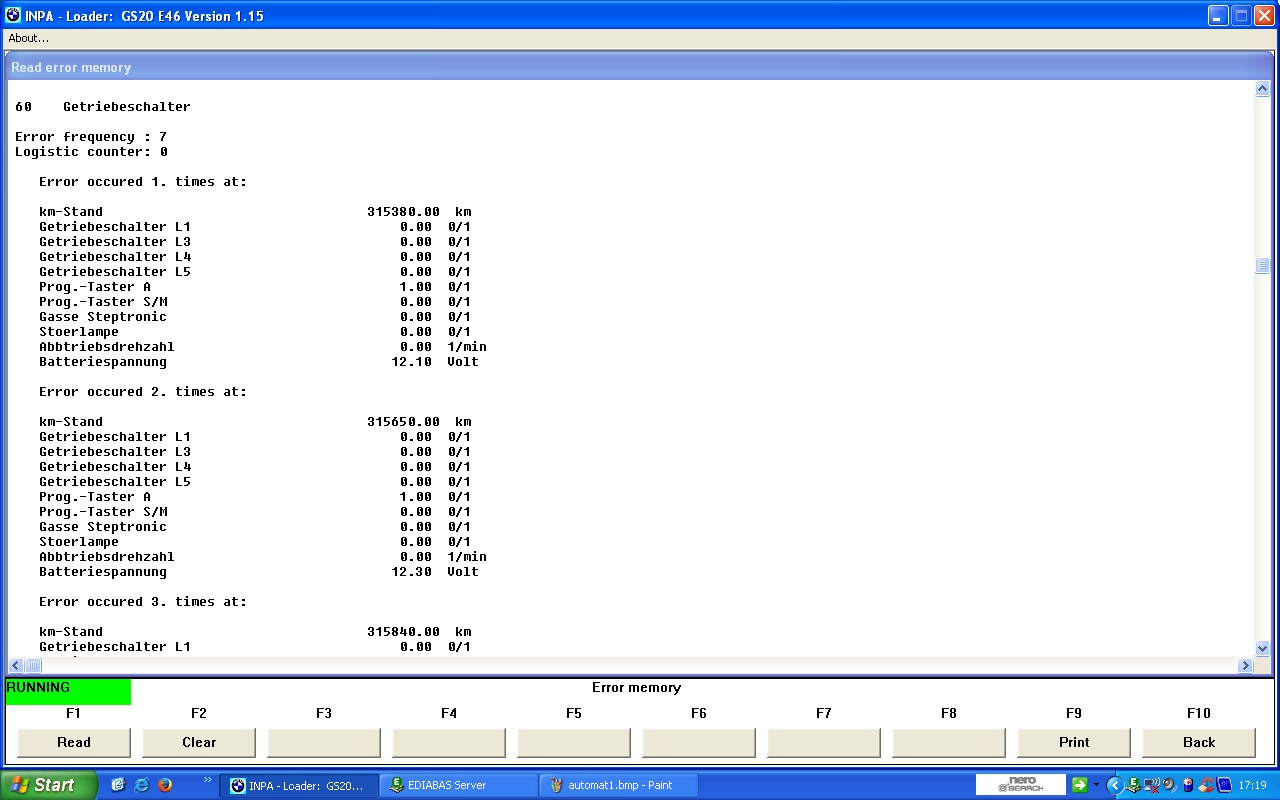The image size is (1280, 800).
Task: Open the CCleaner tray icon
Action: [1205, 785]
